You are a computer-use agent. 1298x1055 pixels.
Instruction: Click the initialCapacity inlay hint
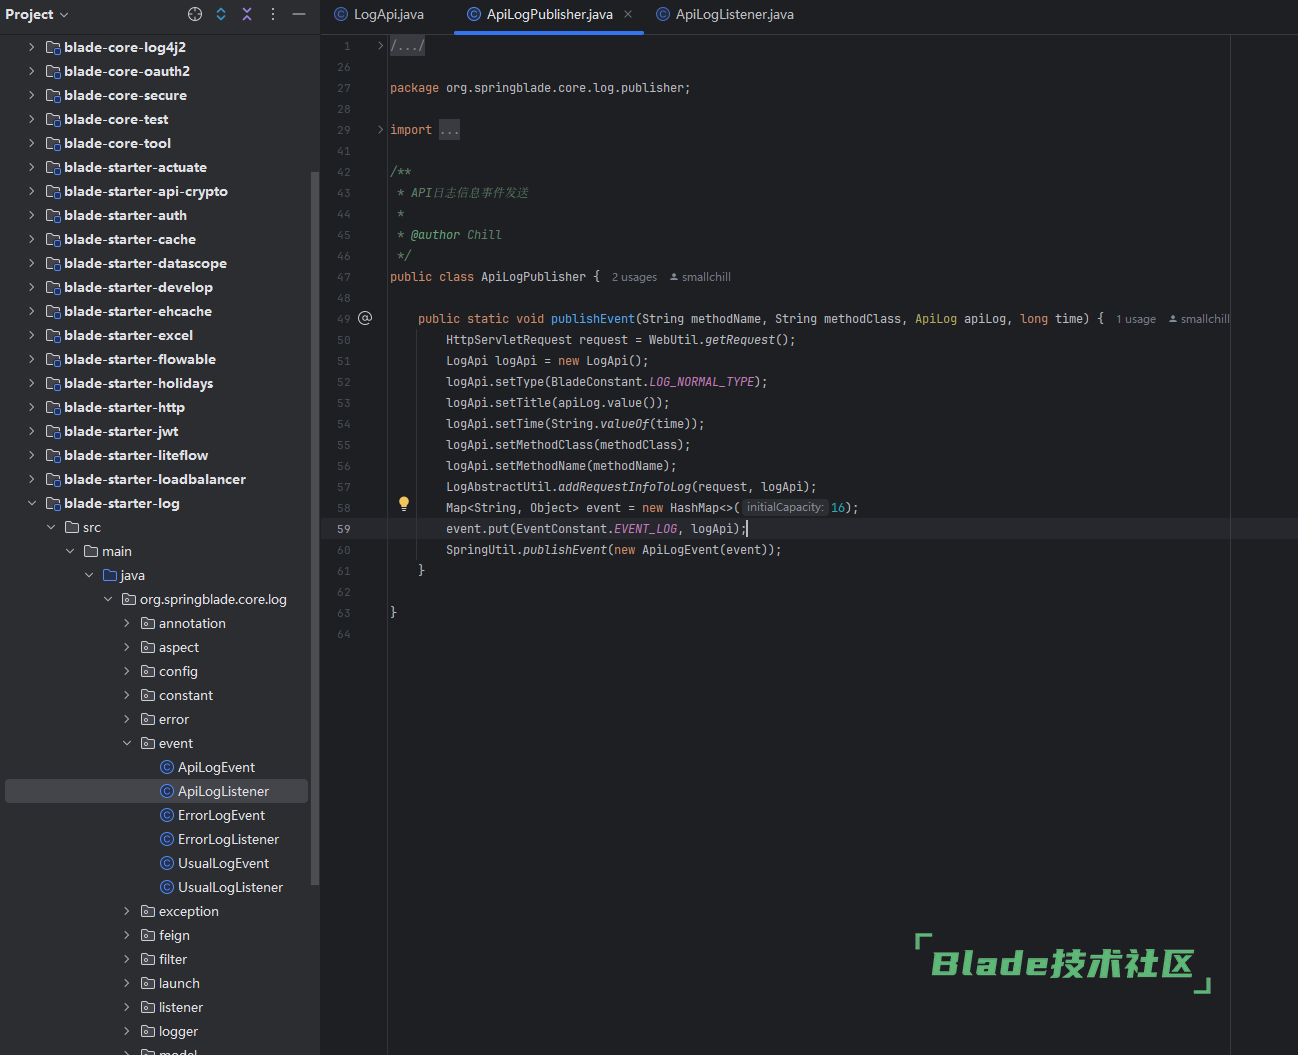tap(785, 508)
